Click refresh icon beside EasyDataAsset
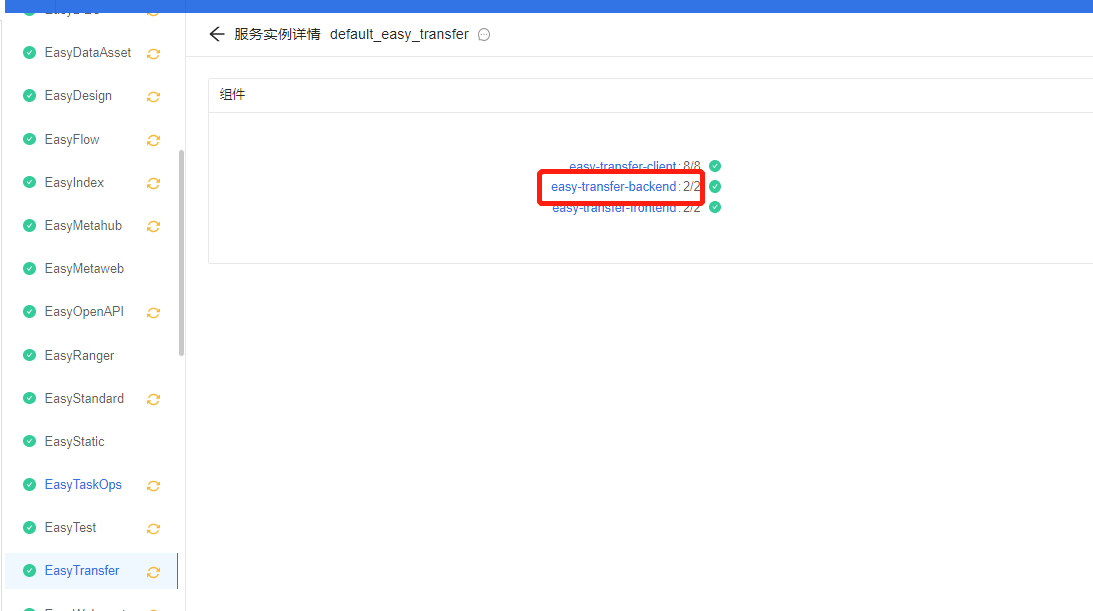 [153, 54]
